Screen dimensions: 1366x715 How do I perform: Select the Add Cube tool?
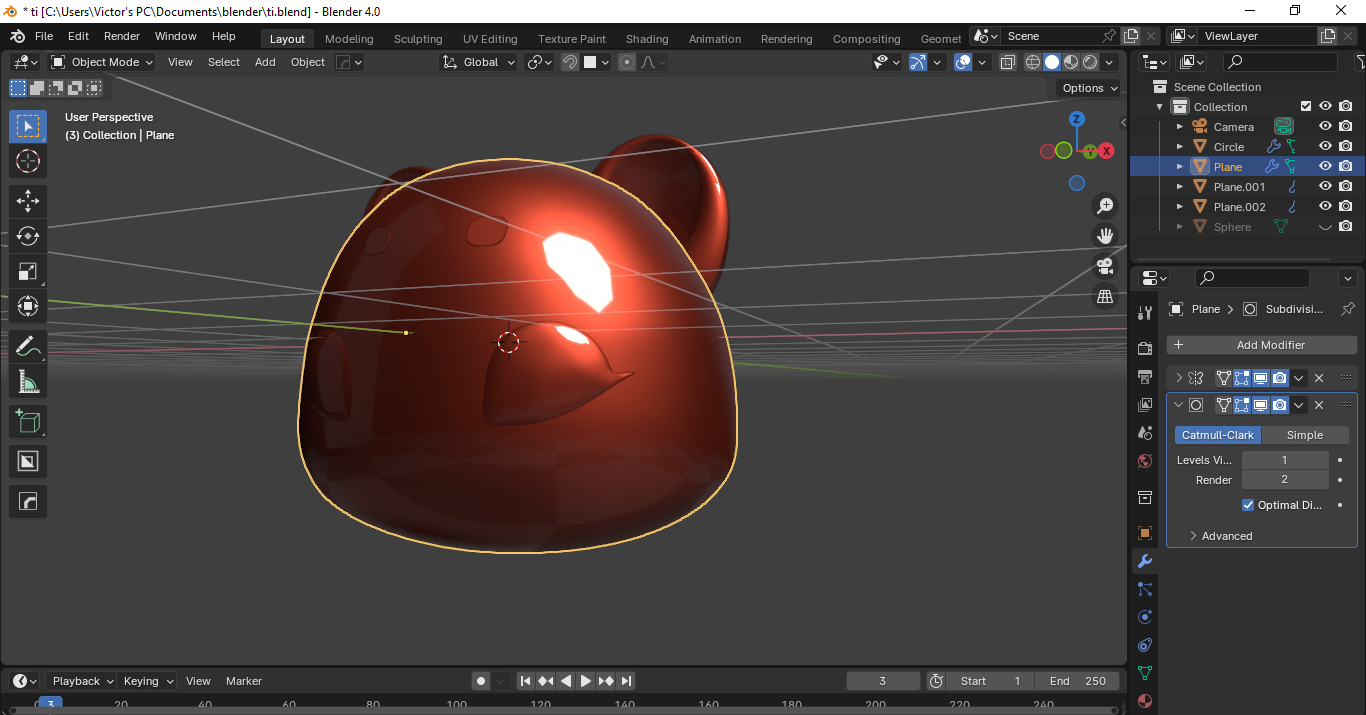coord(28,421)
